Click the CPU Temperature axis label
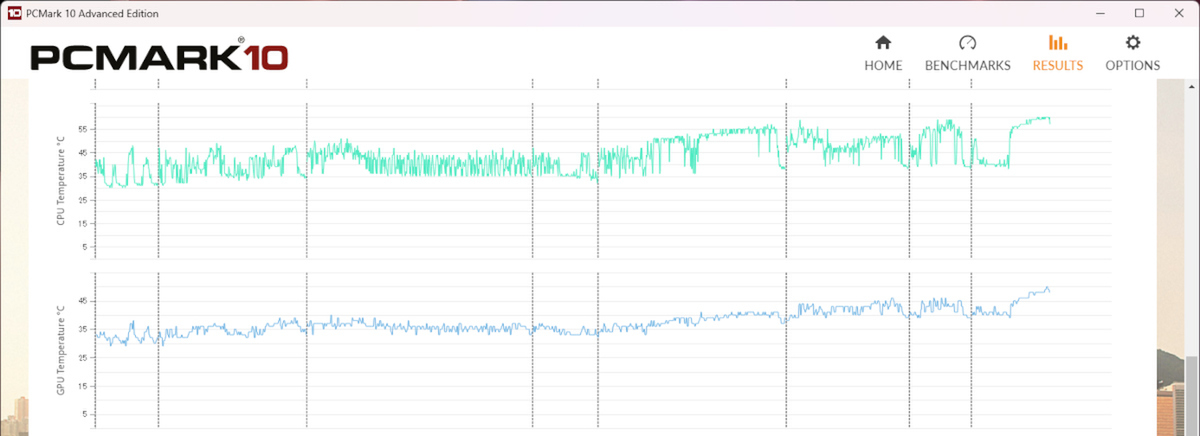Image resolution: width=1200 pixels, height=436 pixels. [60, 178]
